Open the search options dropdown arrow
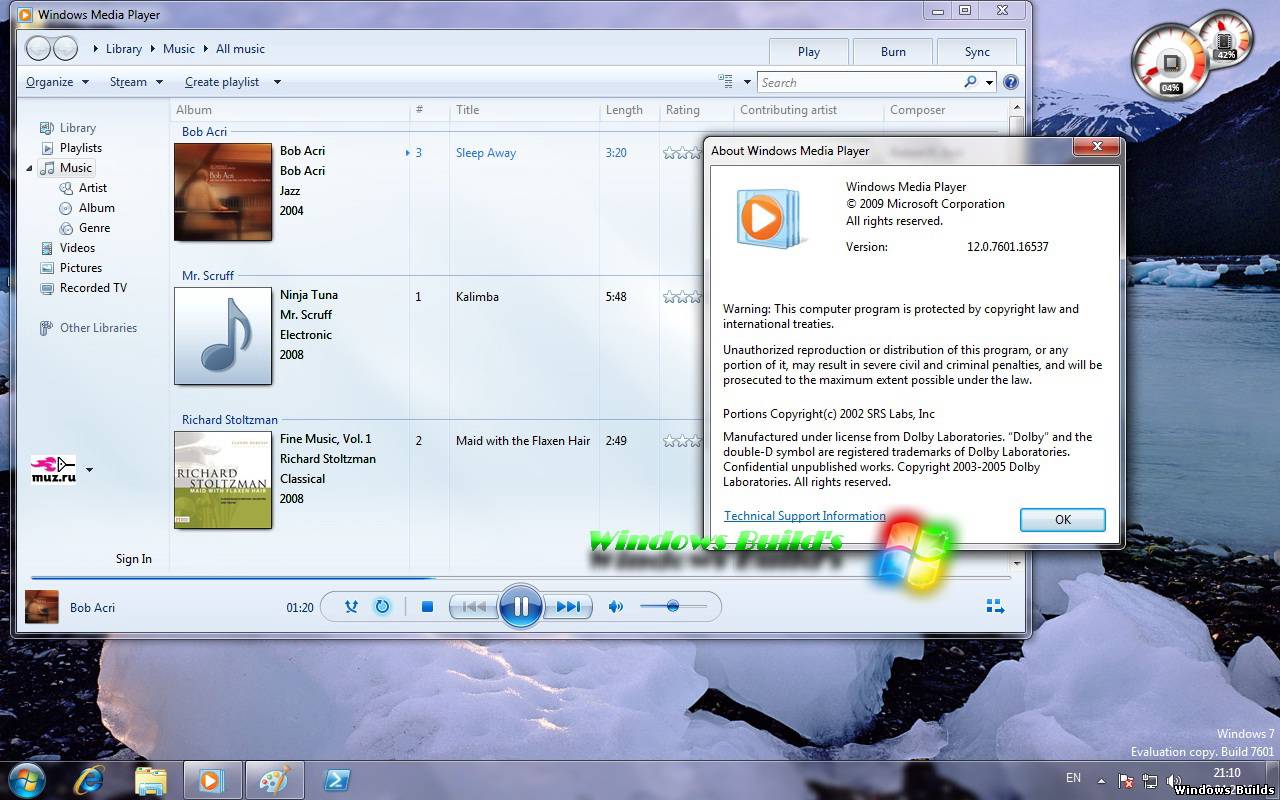 990,83
